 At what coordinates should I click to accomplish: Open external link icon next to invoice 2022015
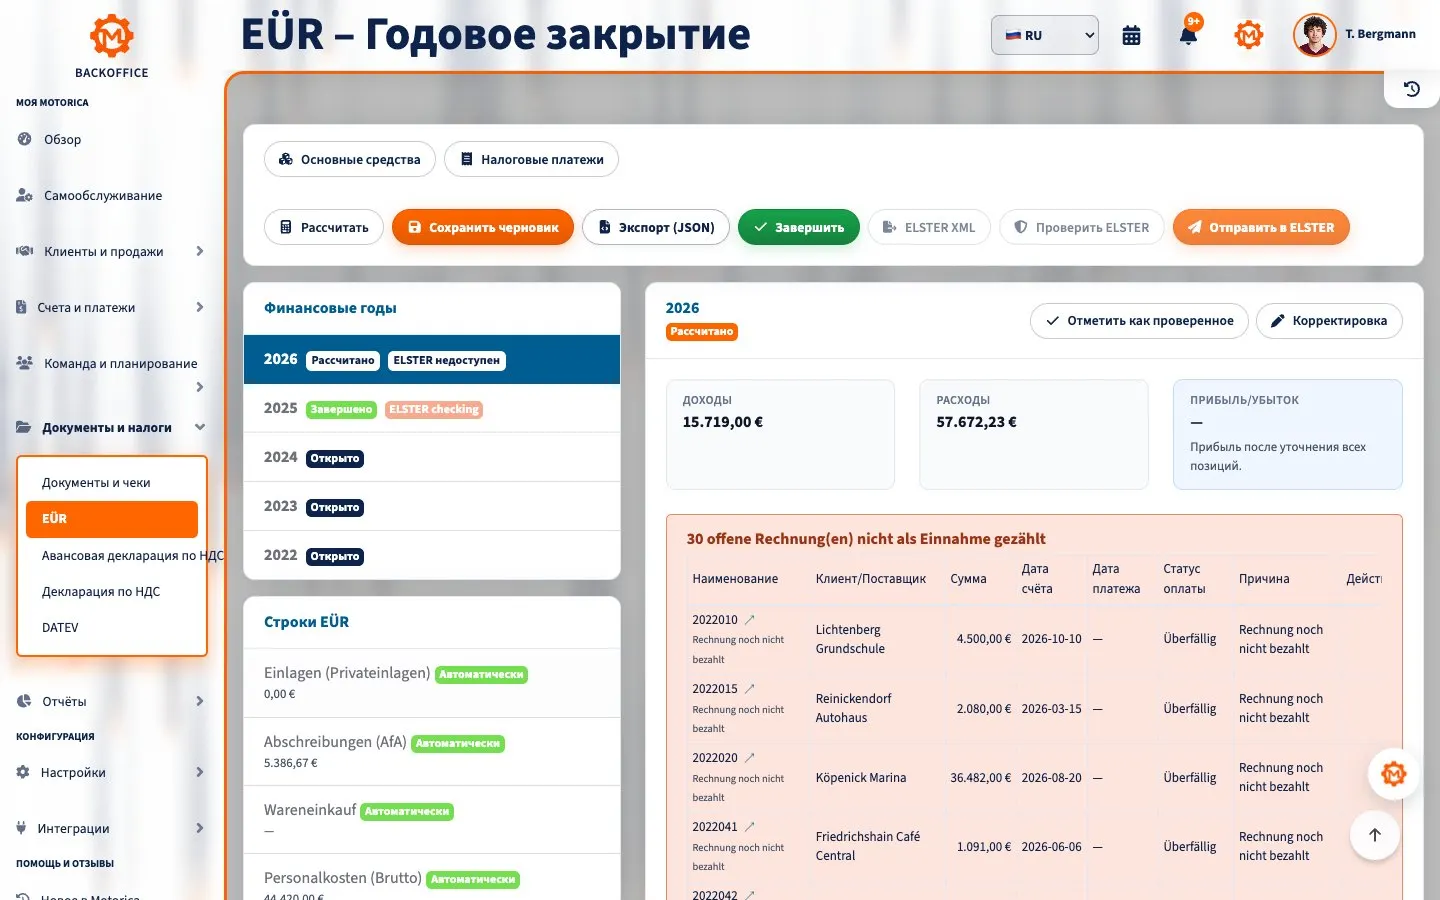[x=750, y=689]
